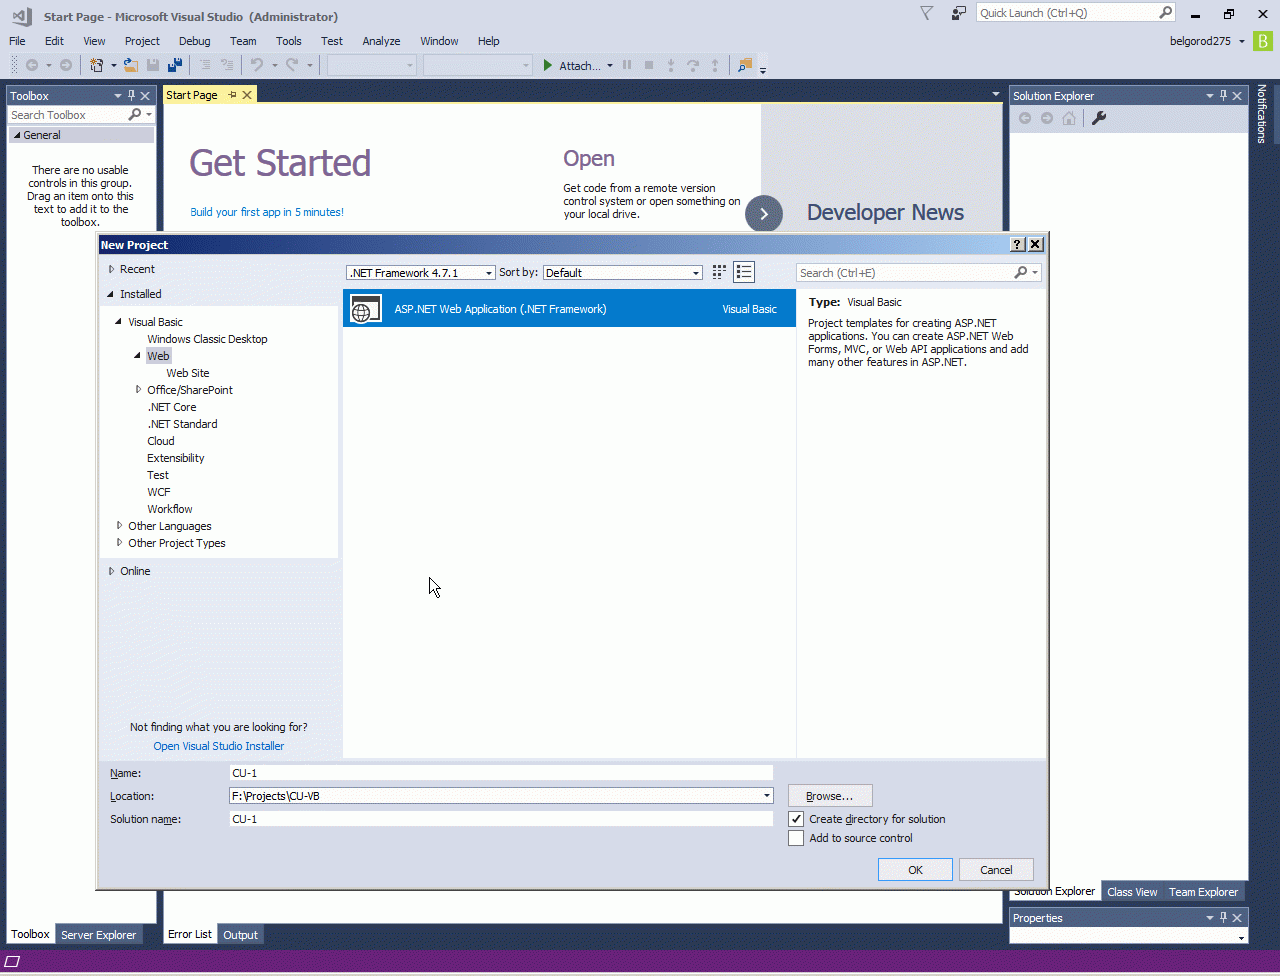Open the Visual Studio Installer link
The width and height of the screenshot is (1280, 976).
click(219, 746)
